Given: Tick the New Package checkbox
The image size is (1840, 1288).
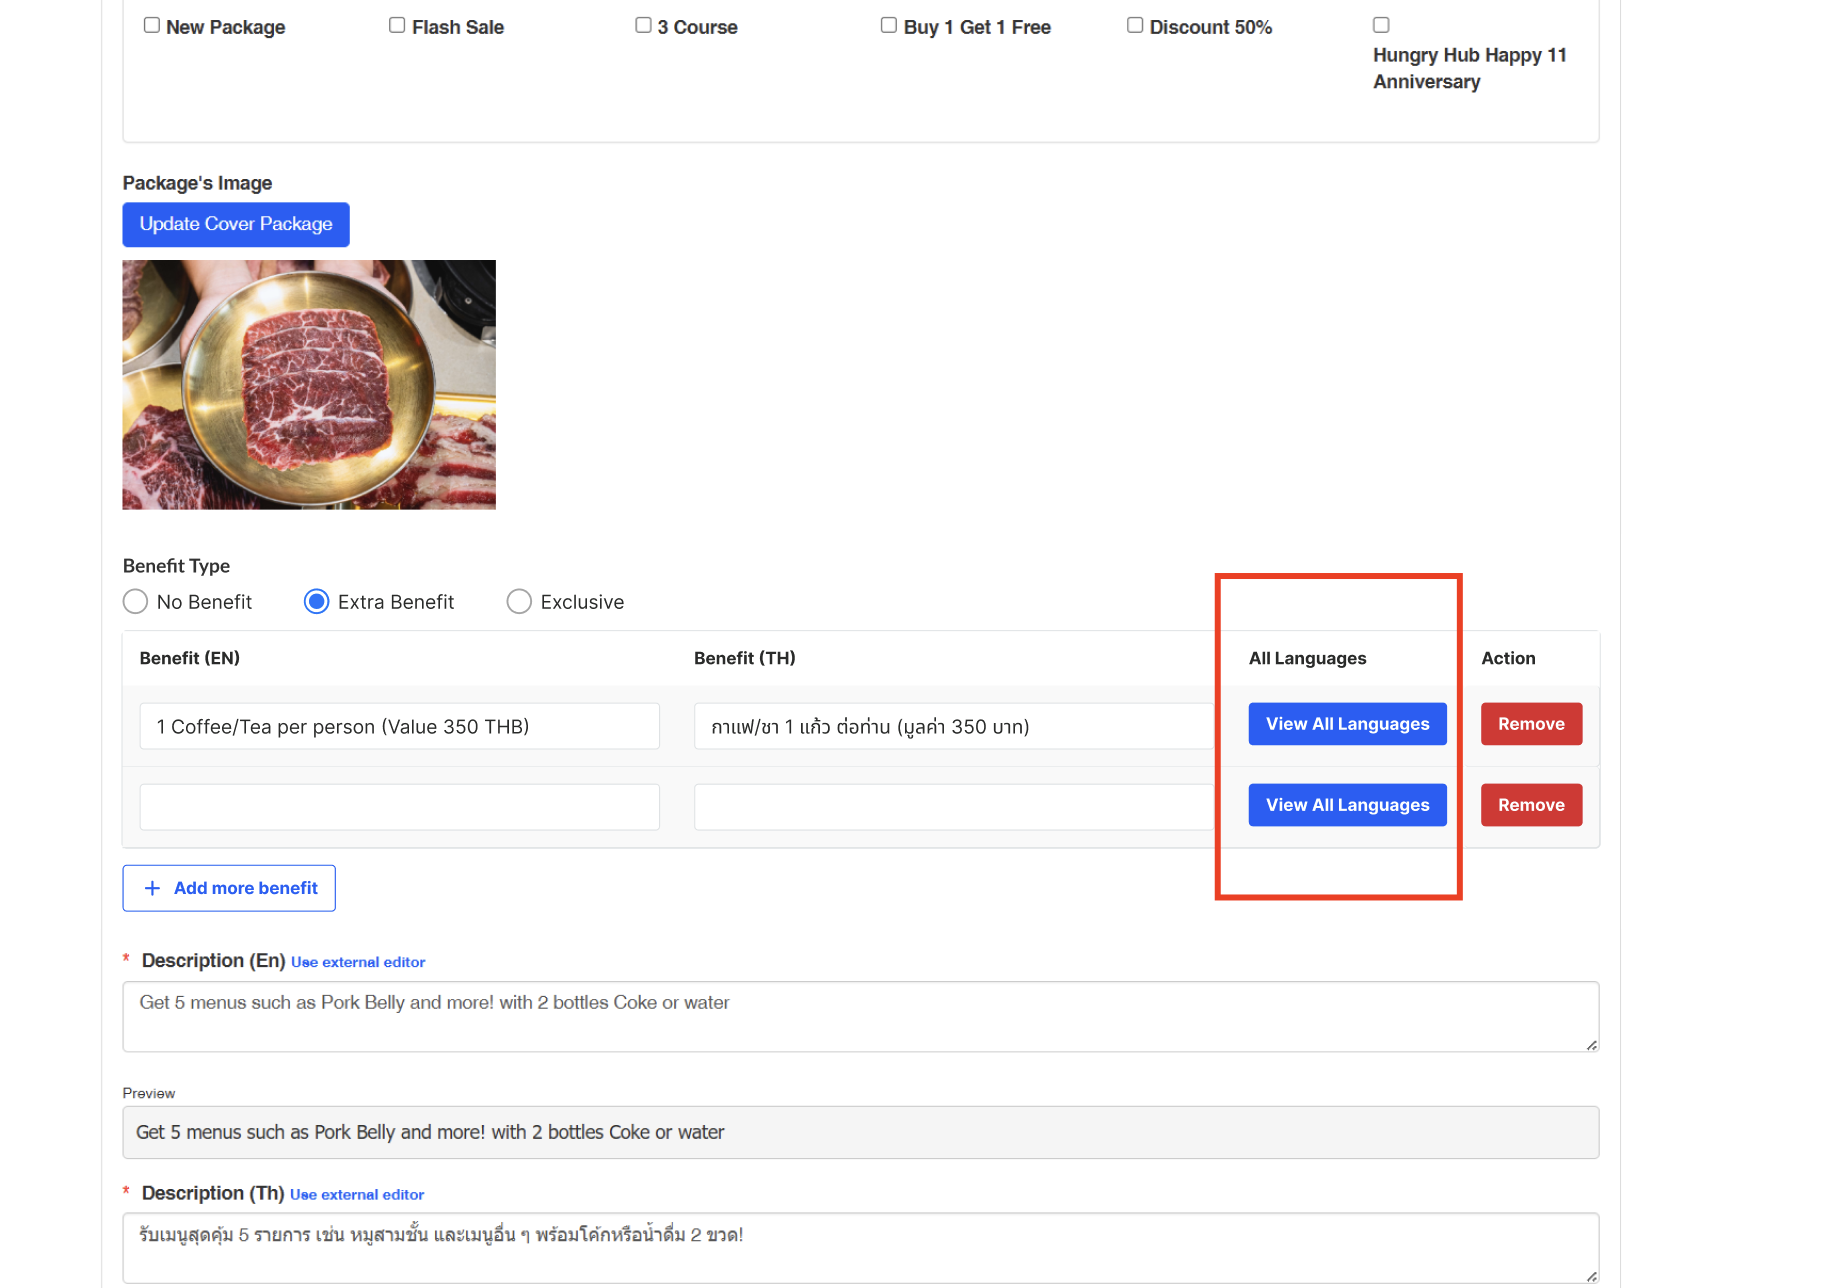Looking at the screenshot, I should 152,25.
